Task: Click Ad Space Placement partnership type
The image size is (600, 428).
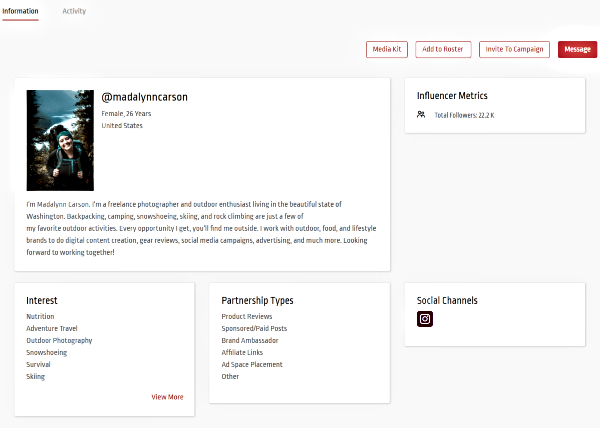Action: (x=252, y=365)
